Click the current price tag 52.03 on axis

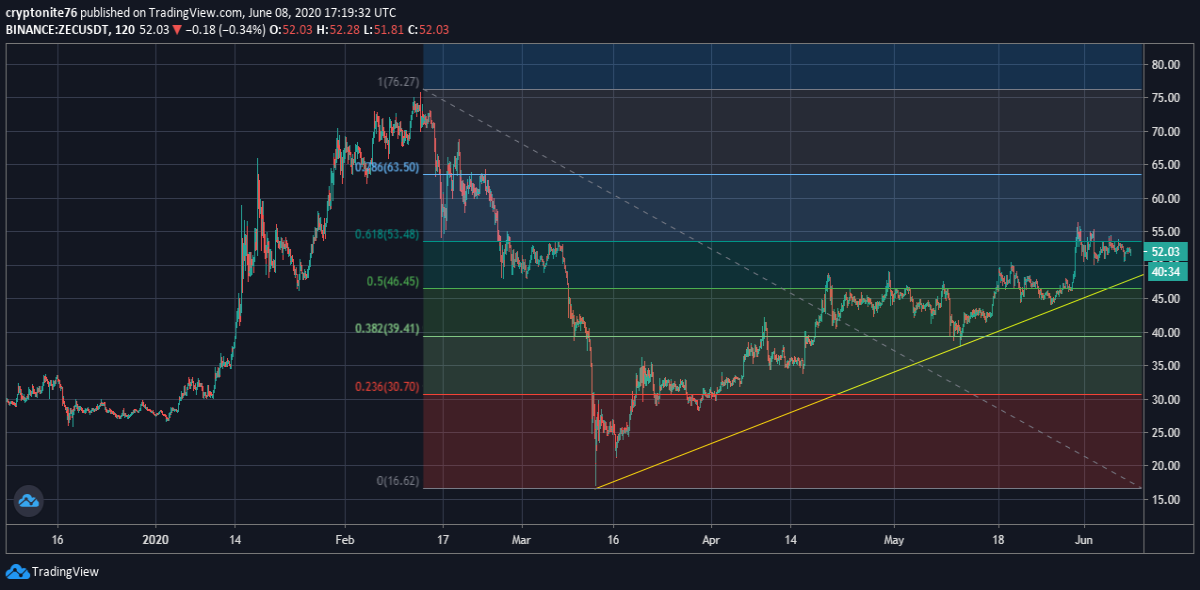coord(1168,252)
